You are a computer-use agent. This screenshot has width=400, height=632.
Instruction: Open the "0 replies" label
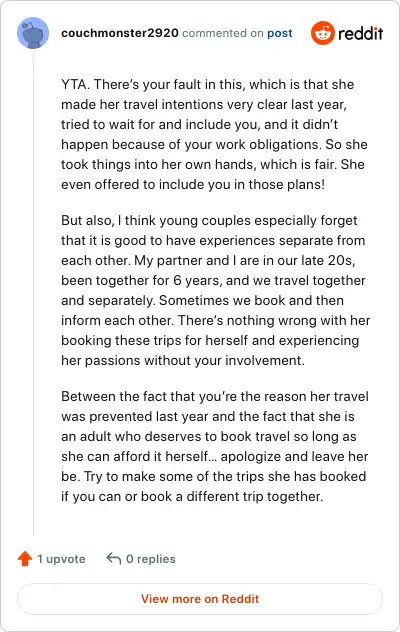[151, 559]
